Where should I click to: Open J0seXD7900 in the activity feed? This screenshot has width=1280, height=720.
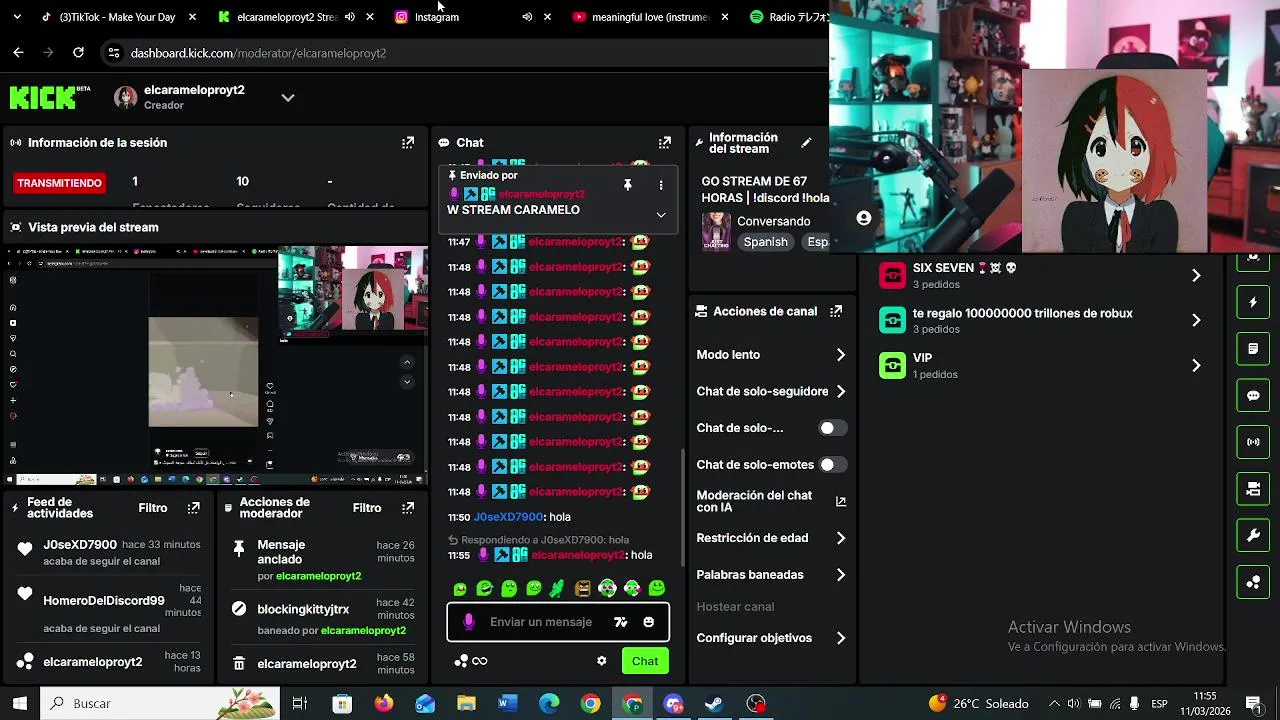[80, 545]
